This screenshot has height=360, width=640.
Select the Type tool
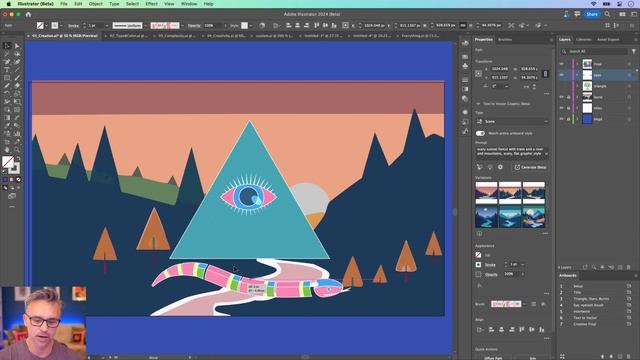click(7, 70)
